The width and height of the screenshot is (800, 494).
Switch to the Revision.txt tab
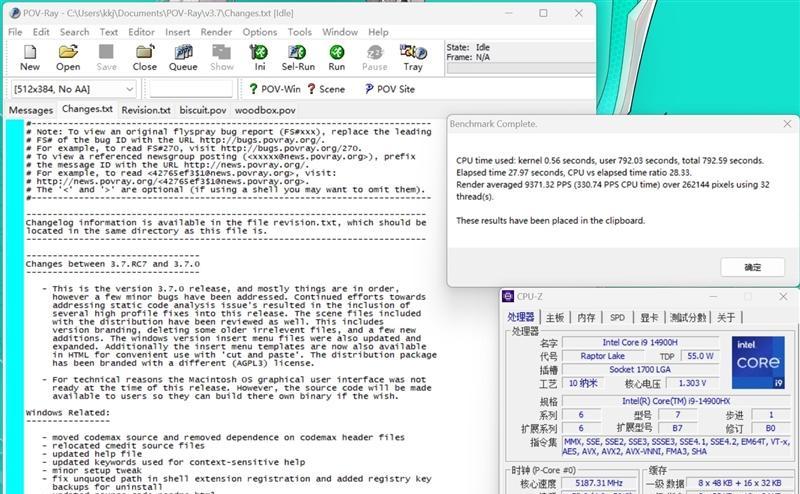point(146,110)
